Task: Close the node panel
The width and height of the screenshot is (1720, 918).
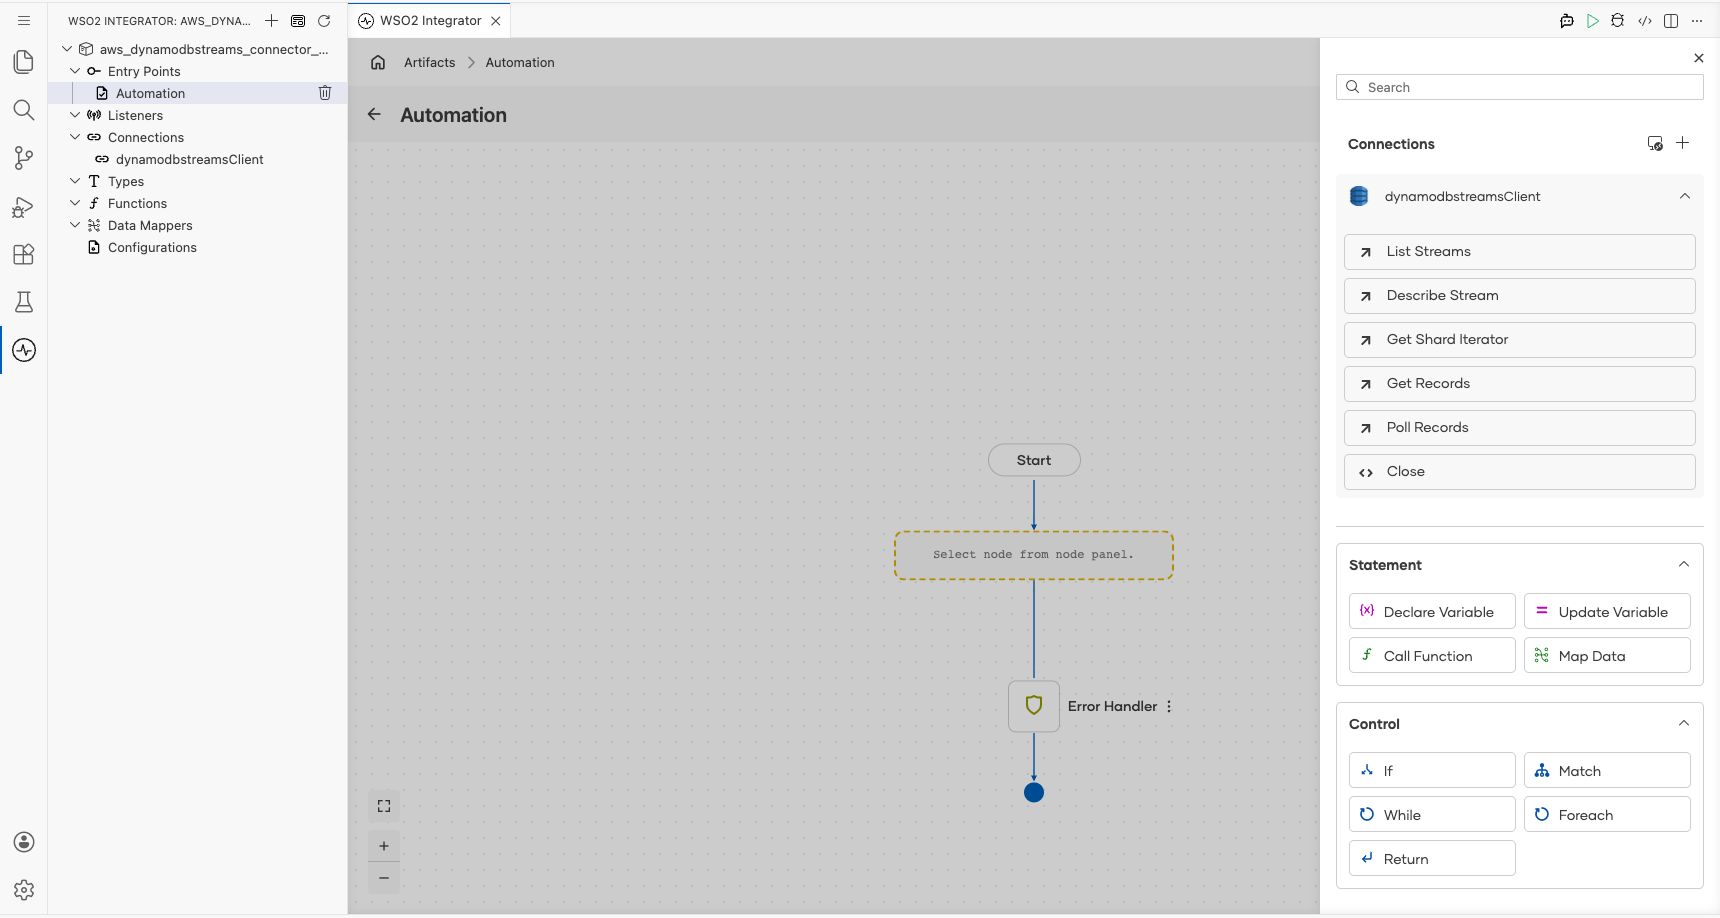Action: (x=1699, y=58)
